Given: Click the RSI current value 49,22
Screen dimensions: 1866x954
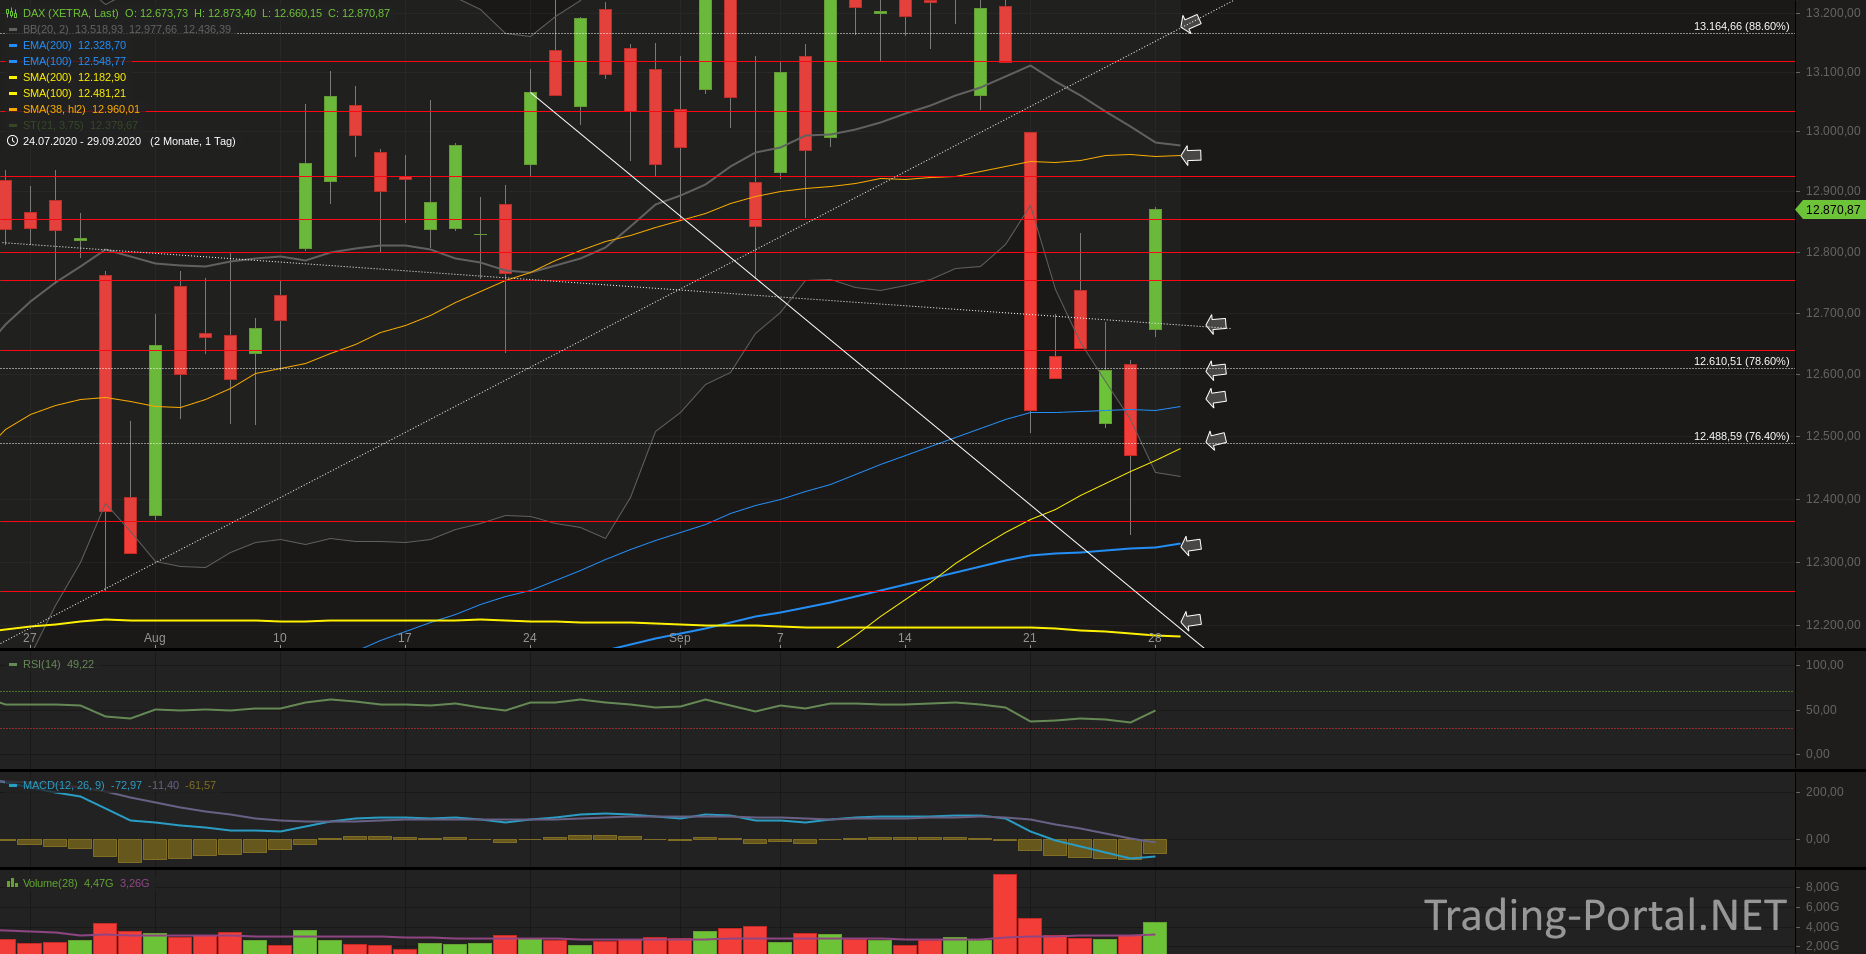Looking at the screenshot, I should (81, 664).
